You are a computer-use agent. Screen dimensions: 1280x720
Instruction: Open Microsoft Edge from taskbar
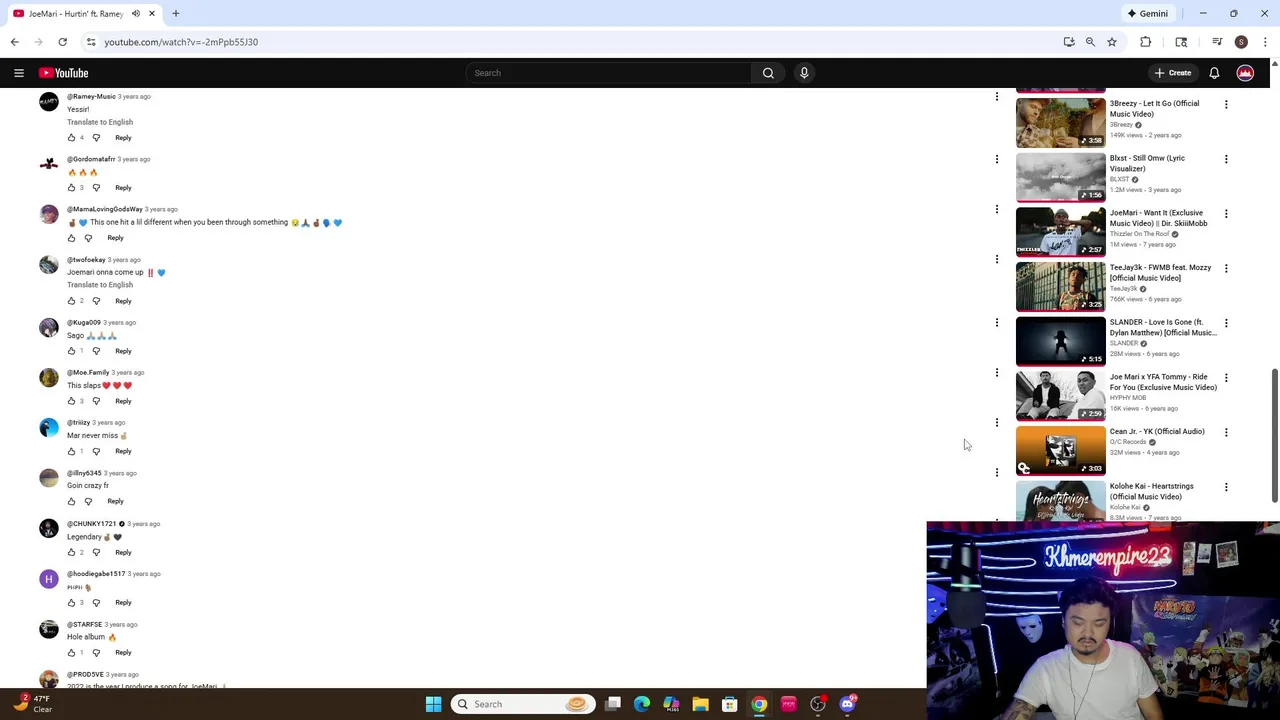point(642,704)
